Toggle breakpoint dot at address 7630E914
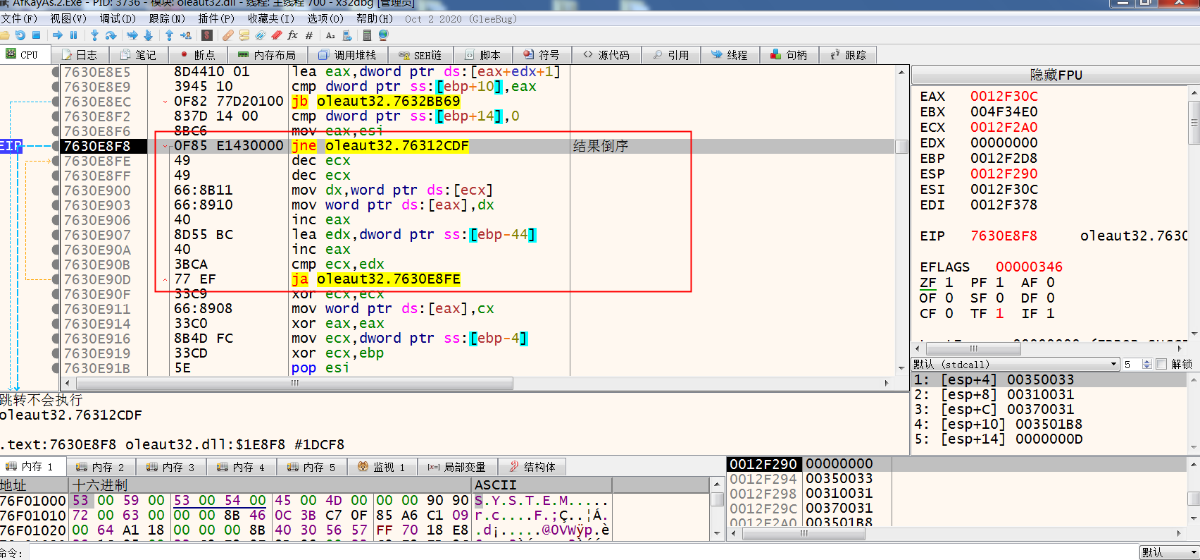Screen dimensions: 1200x560 pos(55,324)
